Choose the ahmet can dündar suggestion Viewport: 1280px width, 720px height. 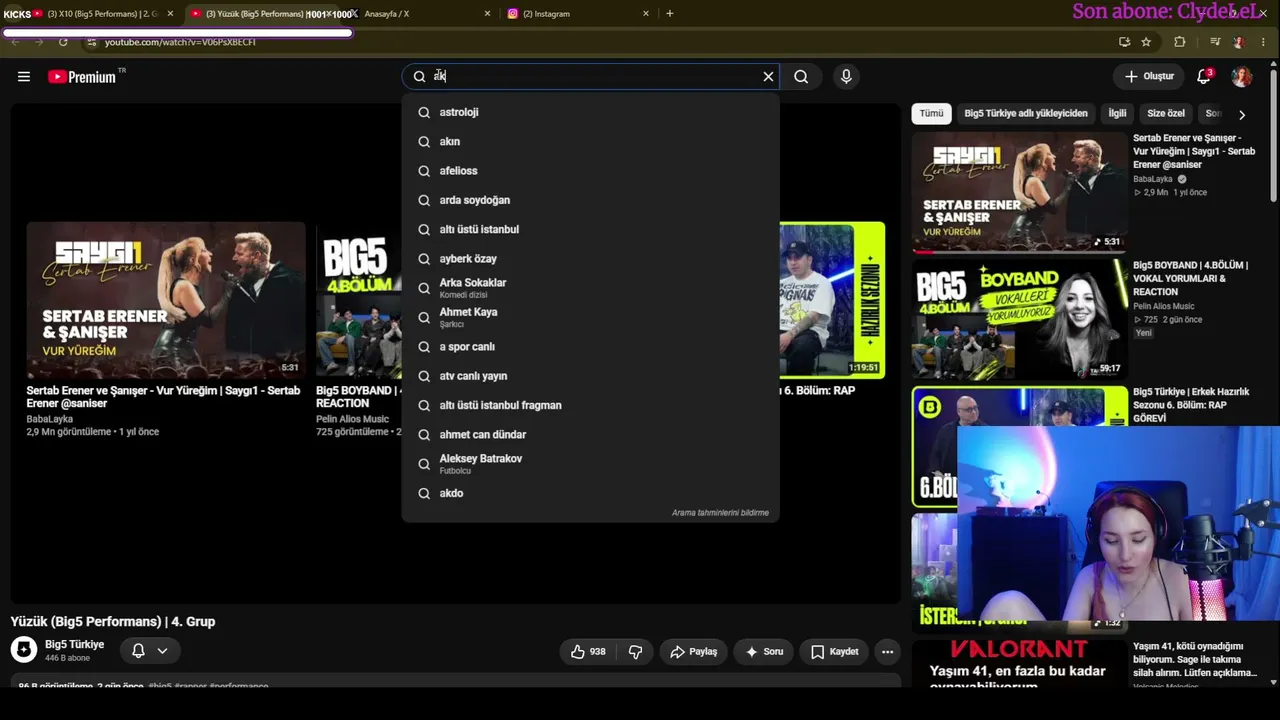[590, 435]
